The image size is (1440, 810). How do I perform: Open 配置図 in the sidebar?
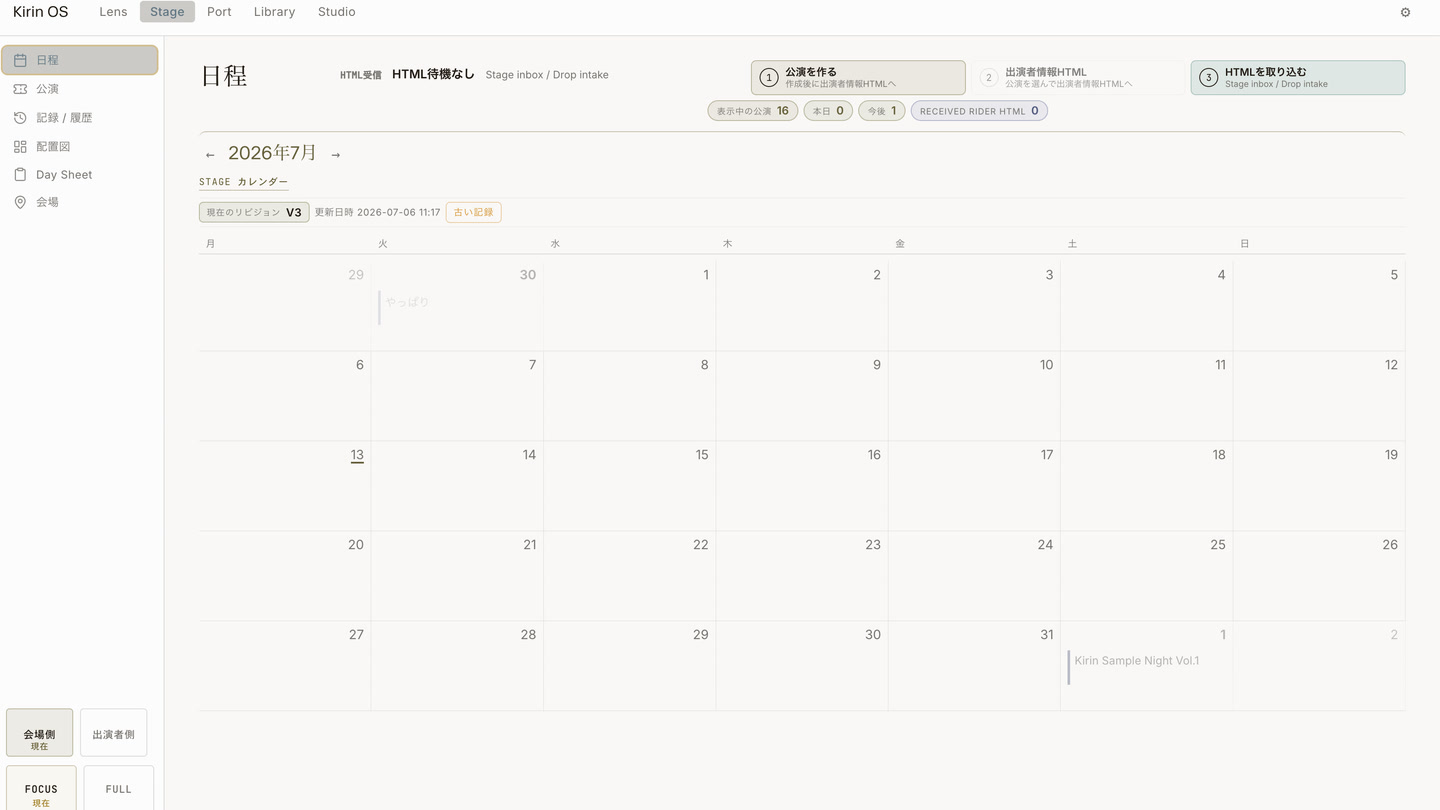point(79,146)
